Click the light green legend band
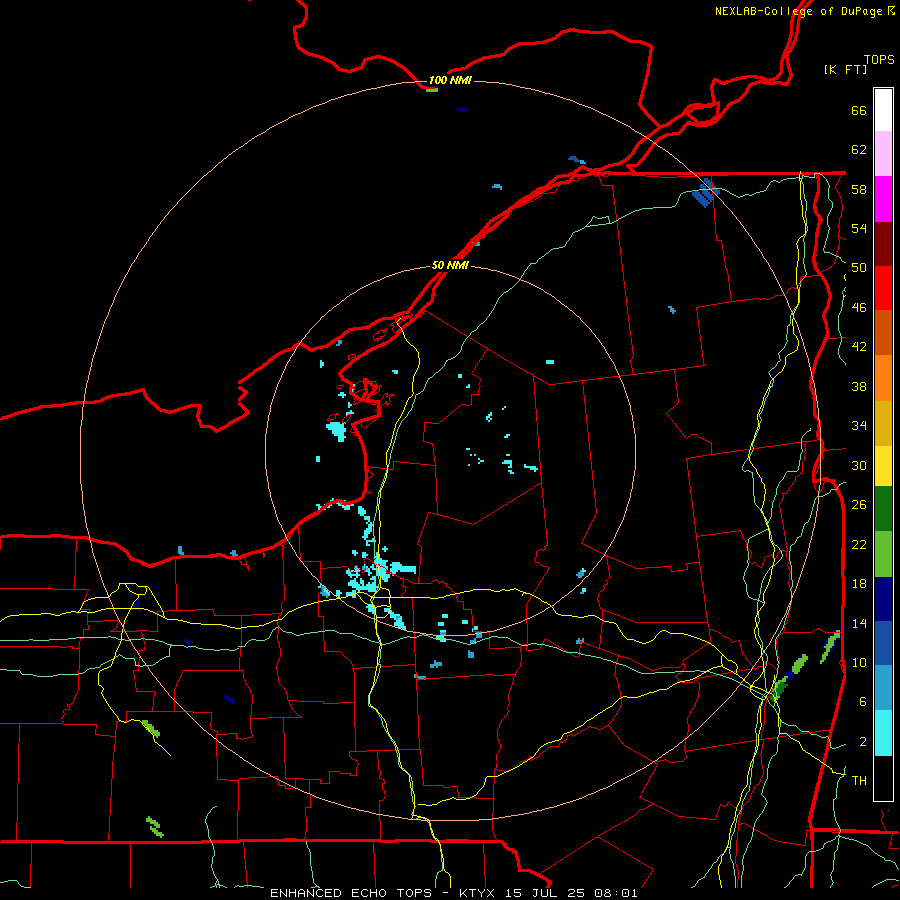 tap(883, 554)
